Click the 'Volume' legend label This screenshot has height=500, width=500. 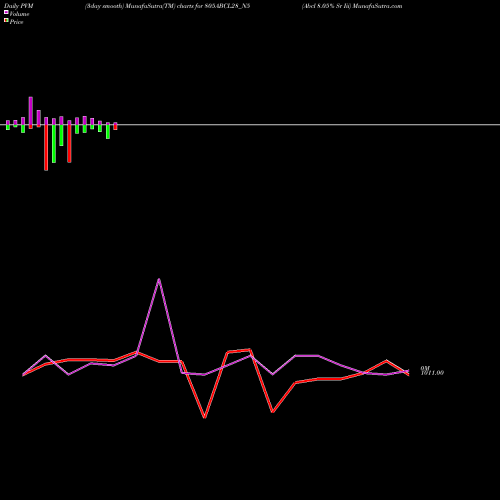click(19, 14)
